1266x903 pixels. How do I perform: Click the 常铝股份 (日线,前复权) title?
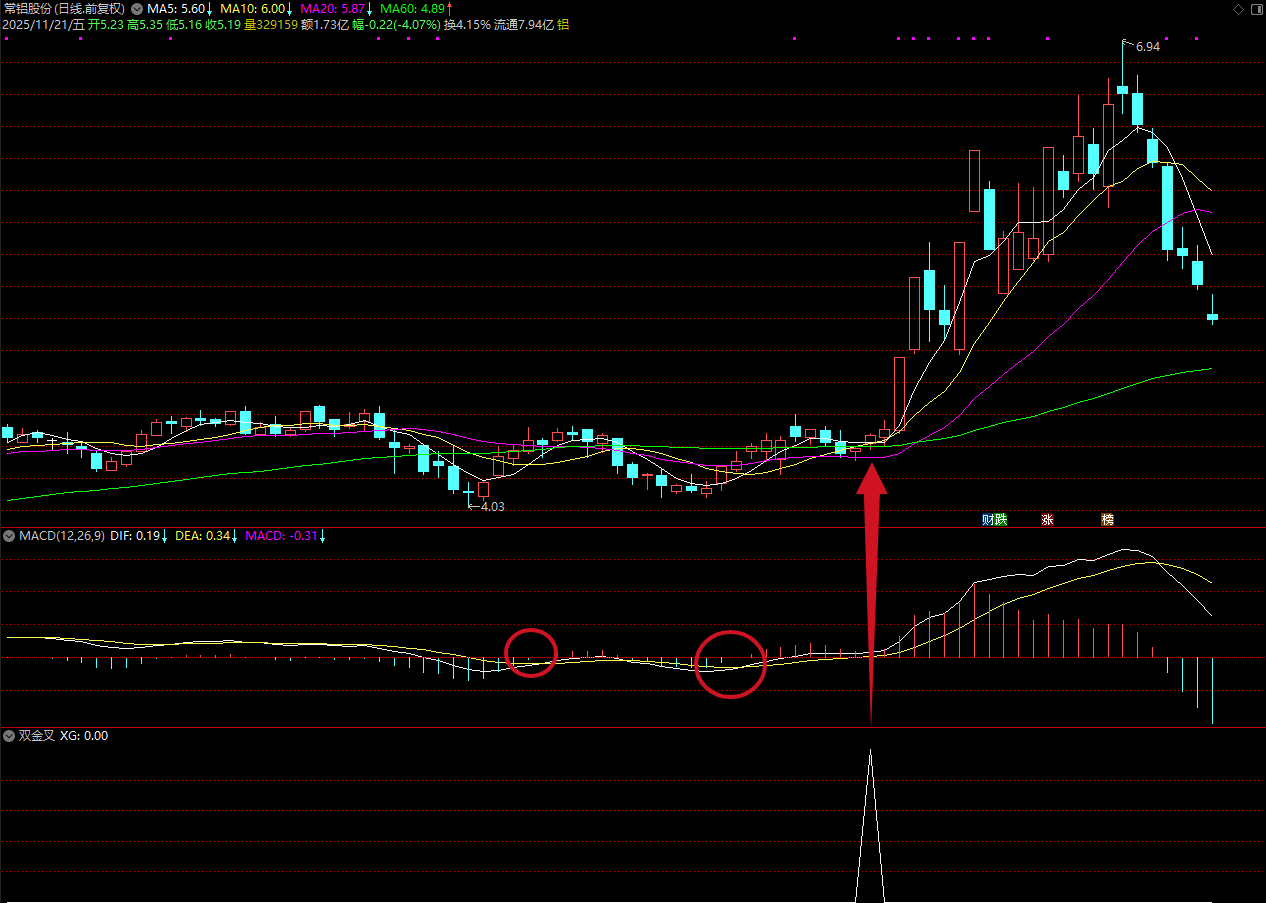[64, 8]
